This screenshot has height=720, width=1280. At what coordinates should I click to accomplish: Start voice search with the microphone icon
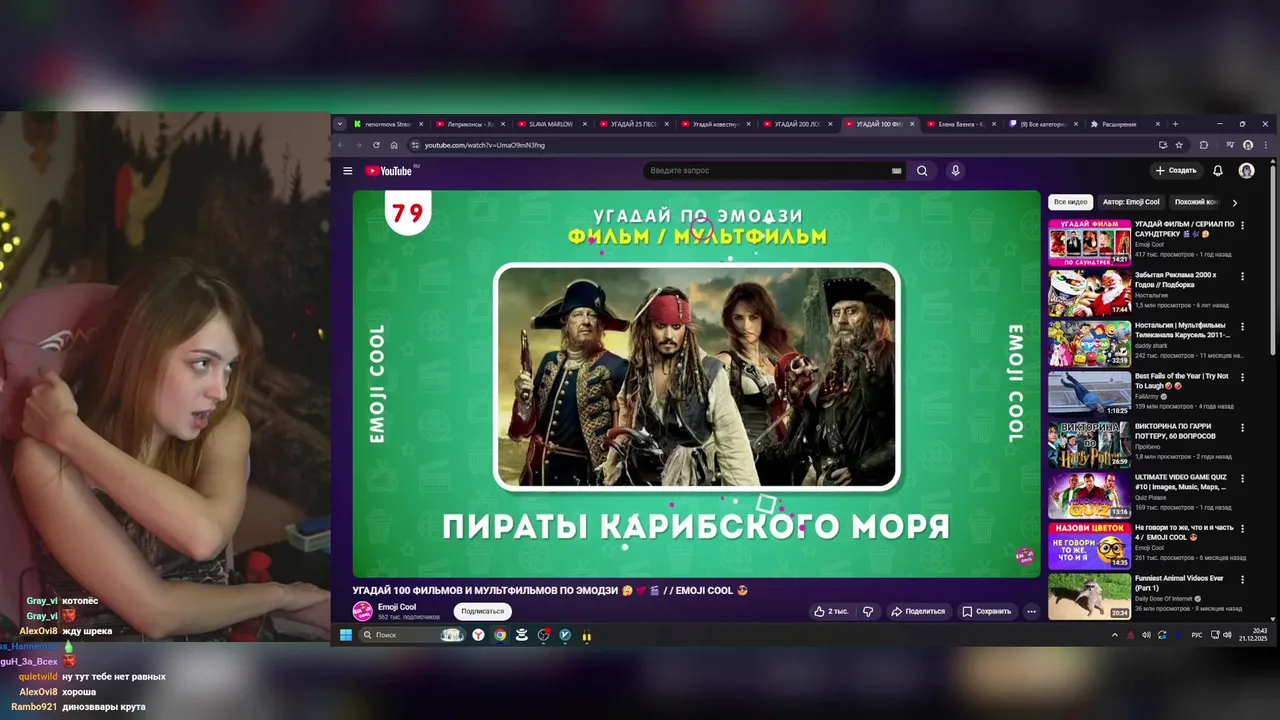[955, 171]
